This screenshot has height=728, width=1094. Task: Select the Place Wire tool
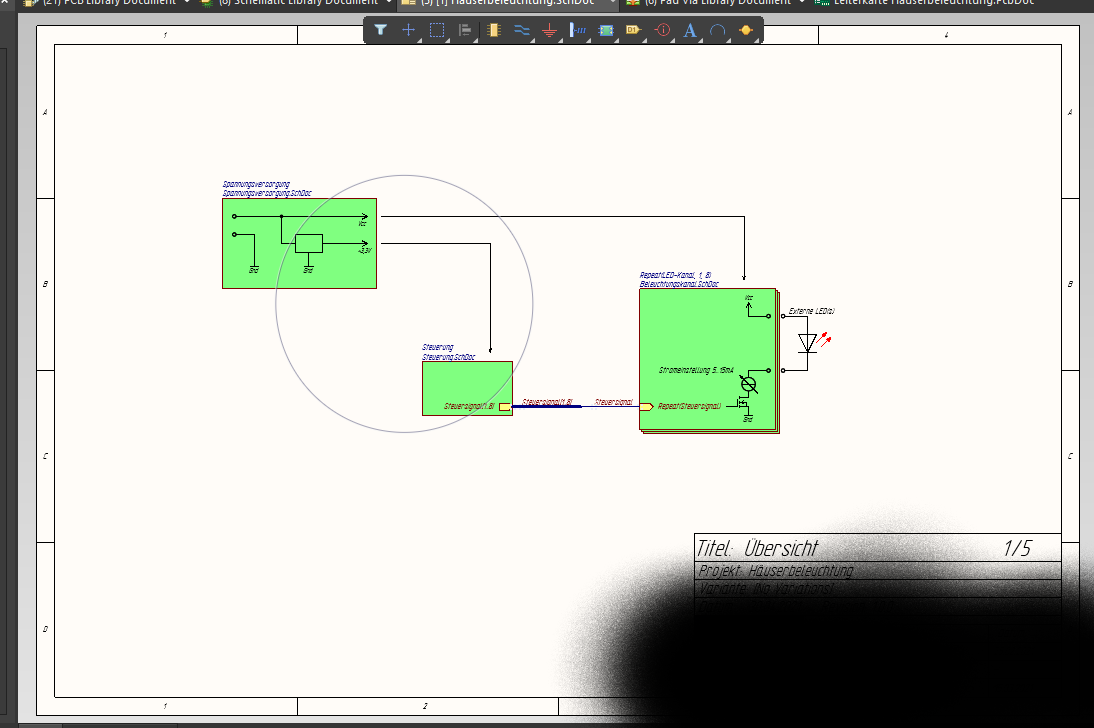(x=522, y=30)
